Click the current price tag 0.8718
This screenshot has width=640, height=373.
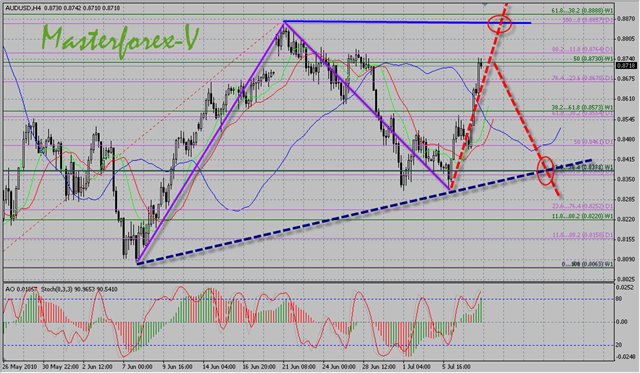(626, 65)
